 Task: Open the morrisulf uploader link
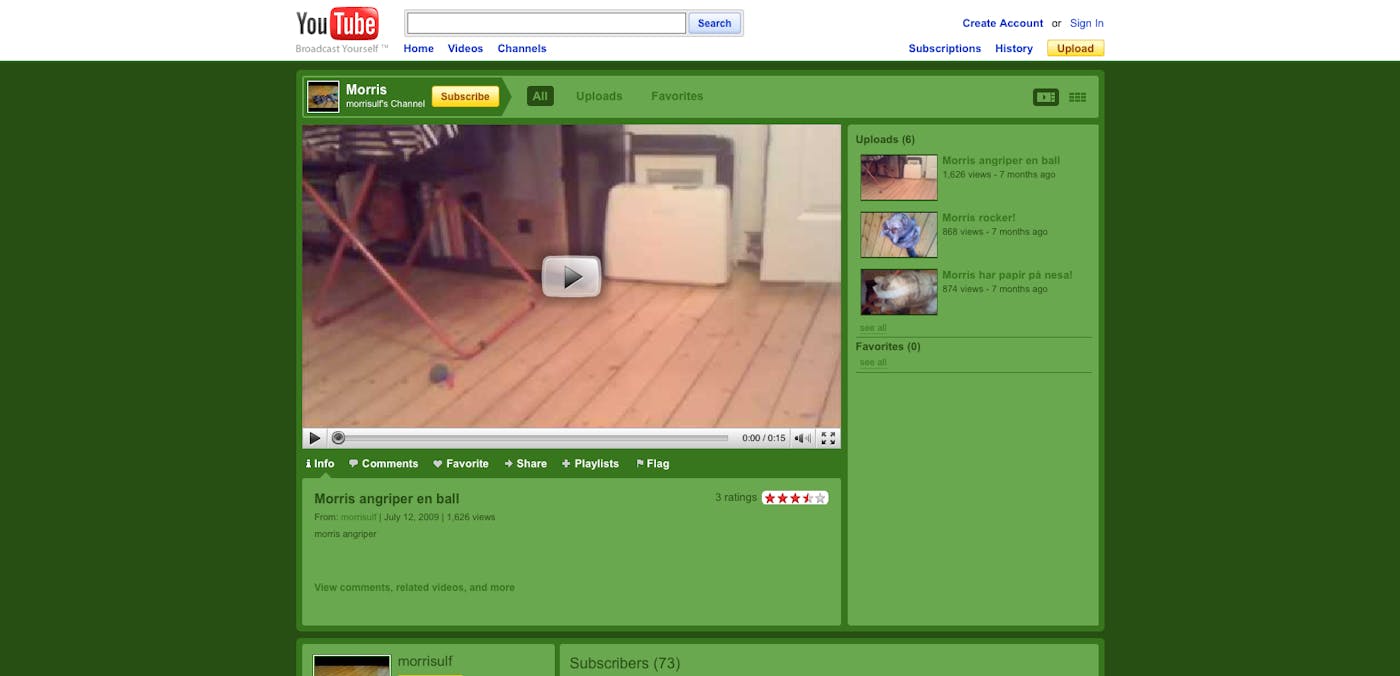tap(359, 517)
